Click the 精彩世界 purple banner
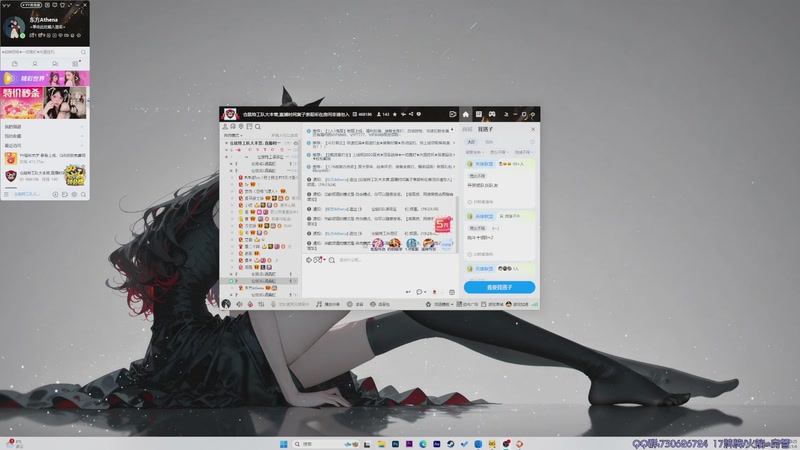Image resolution: width=800 pixels, height=450 pixels. point(45,78)
